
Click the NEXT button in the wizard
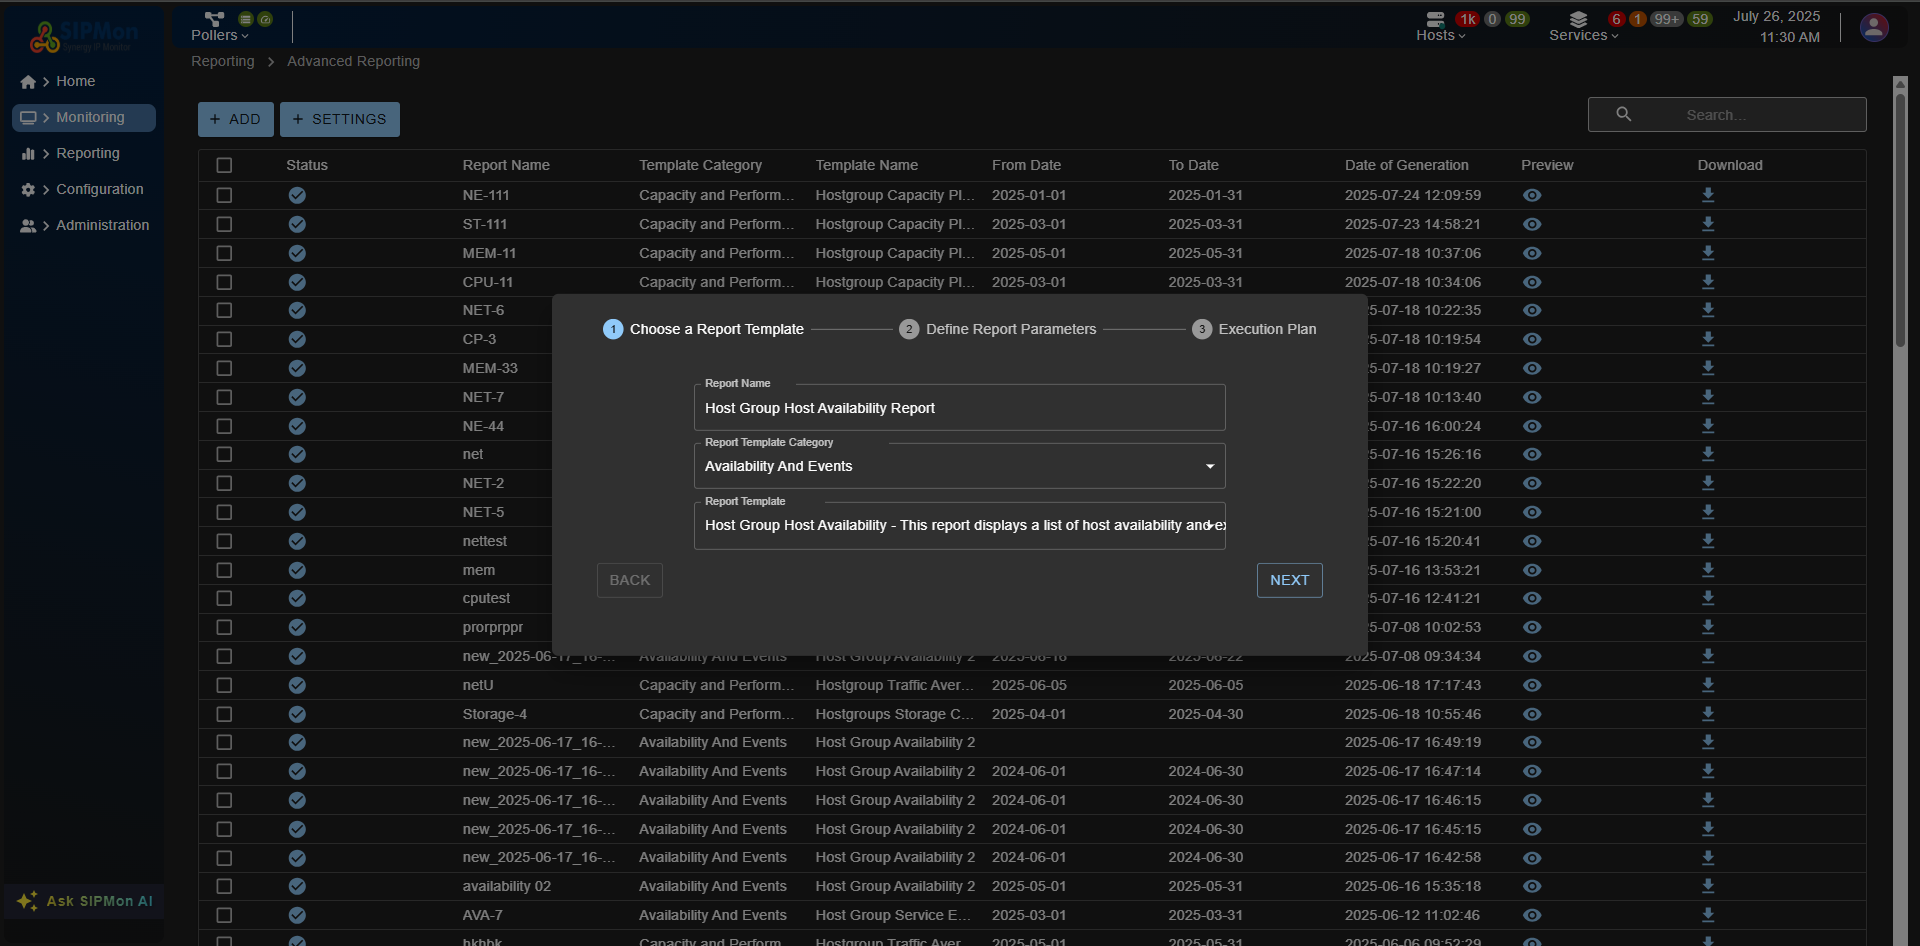tap(1289, 580)
